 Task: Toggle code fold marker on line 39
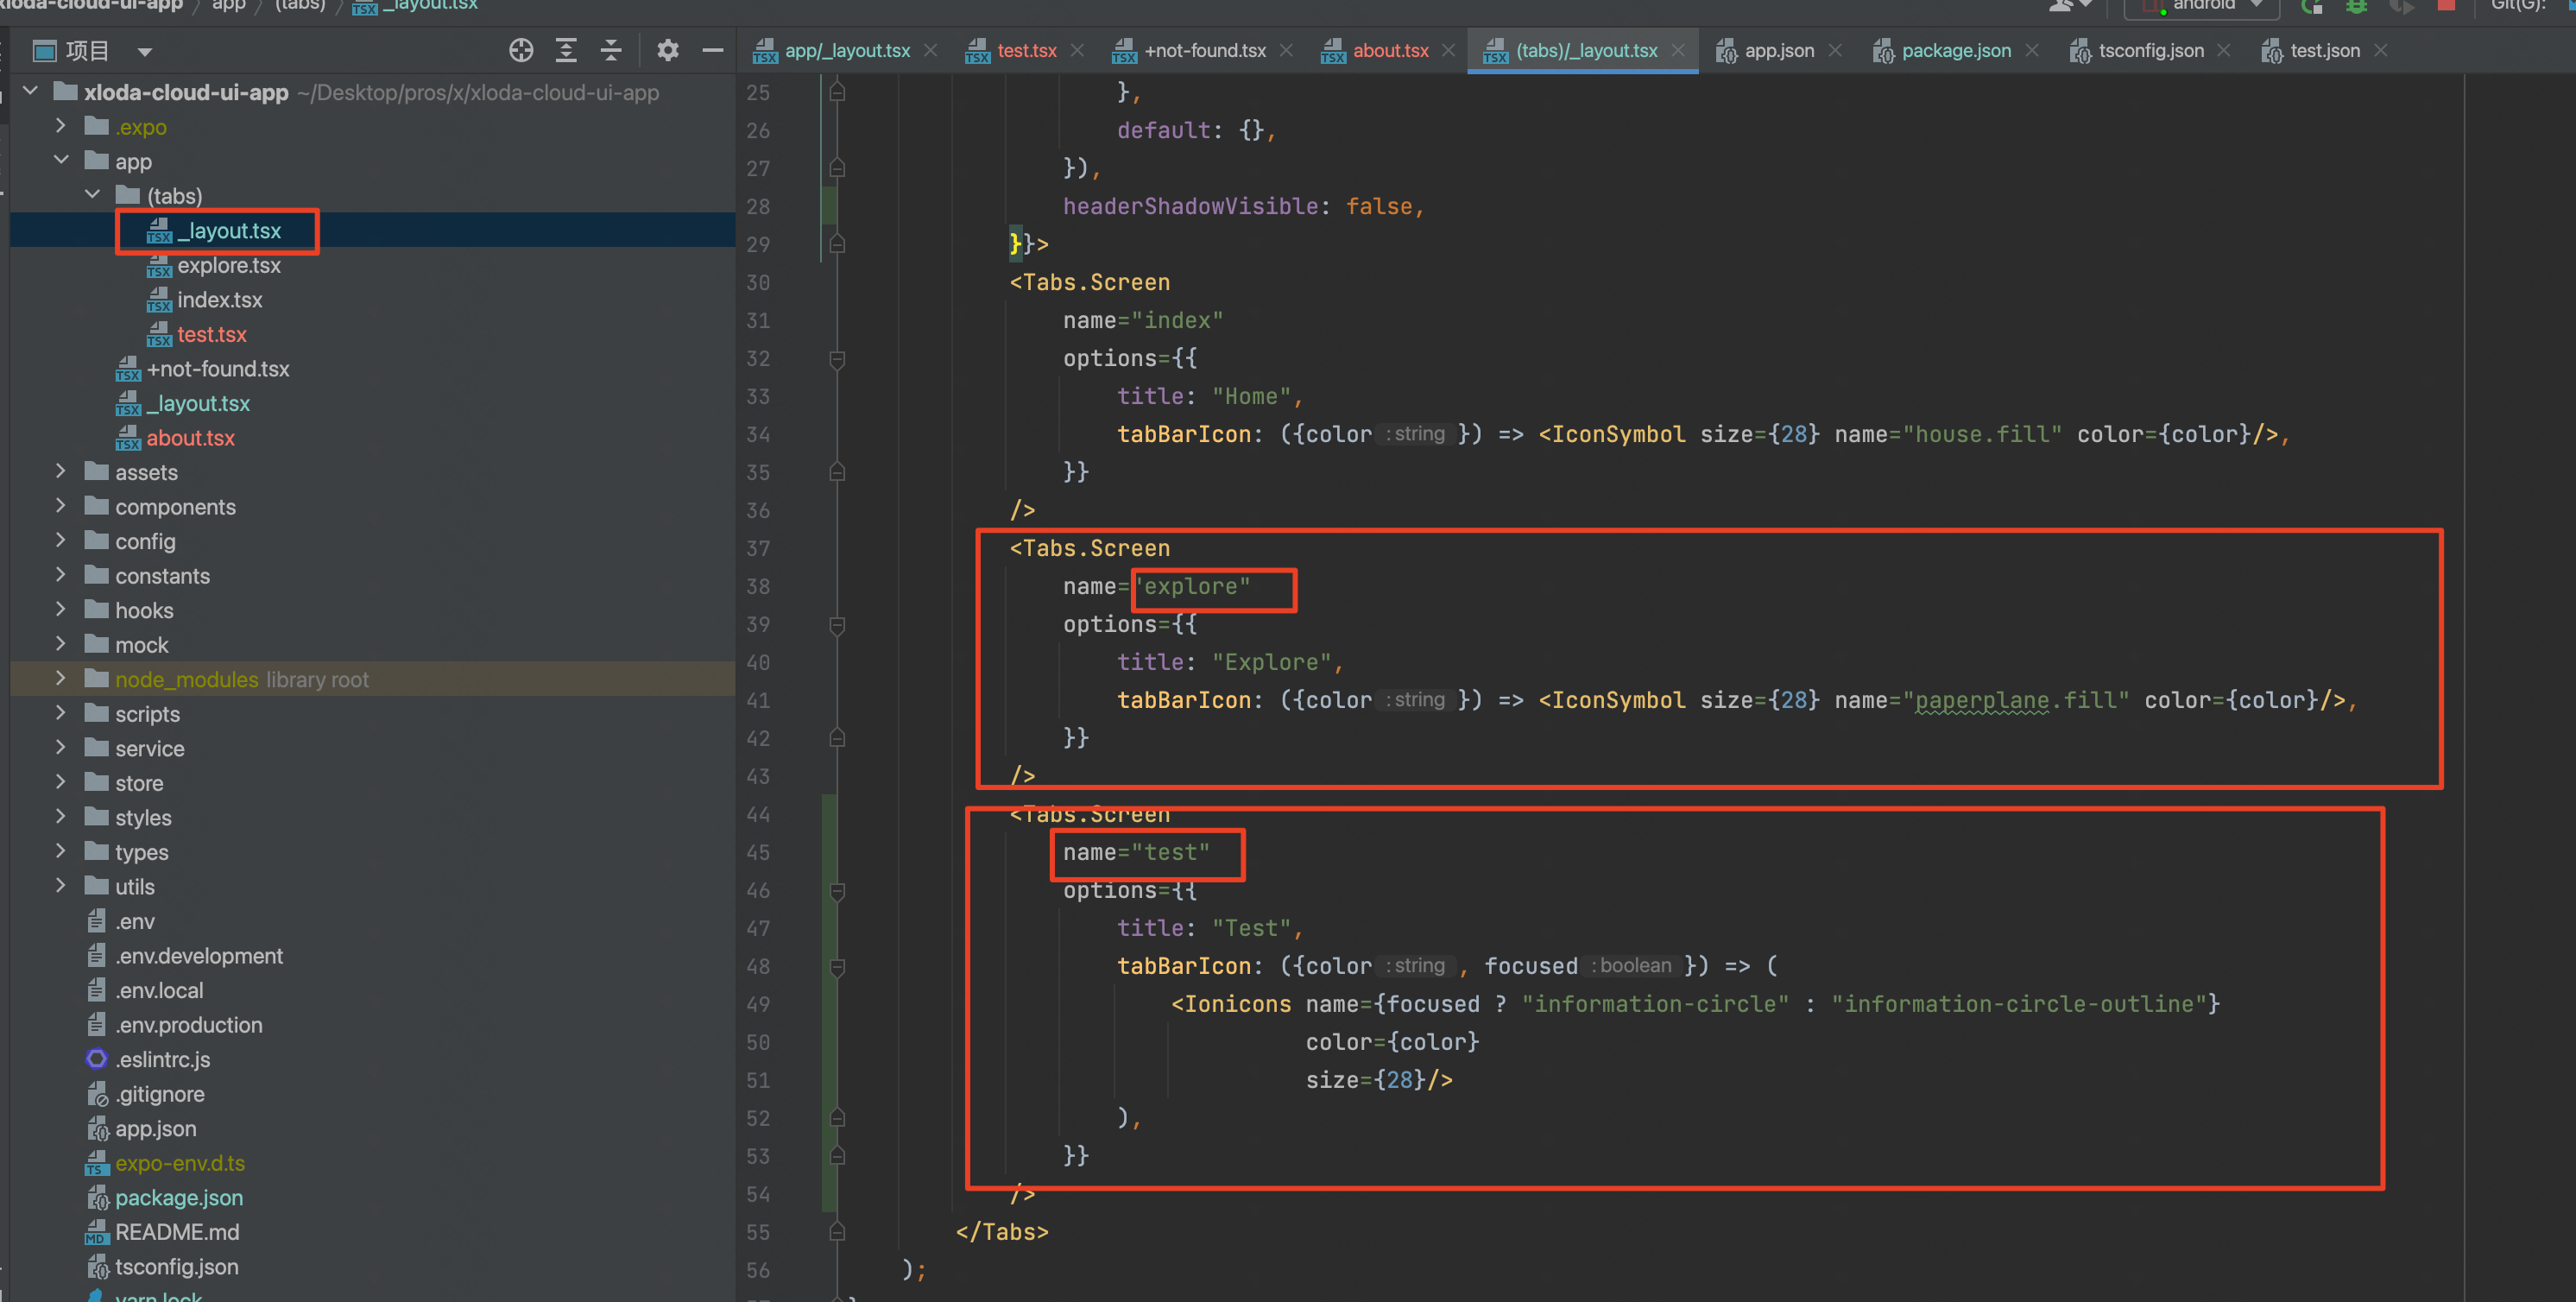coord(838,625)
